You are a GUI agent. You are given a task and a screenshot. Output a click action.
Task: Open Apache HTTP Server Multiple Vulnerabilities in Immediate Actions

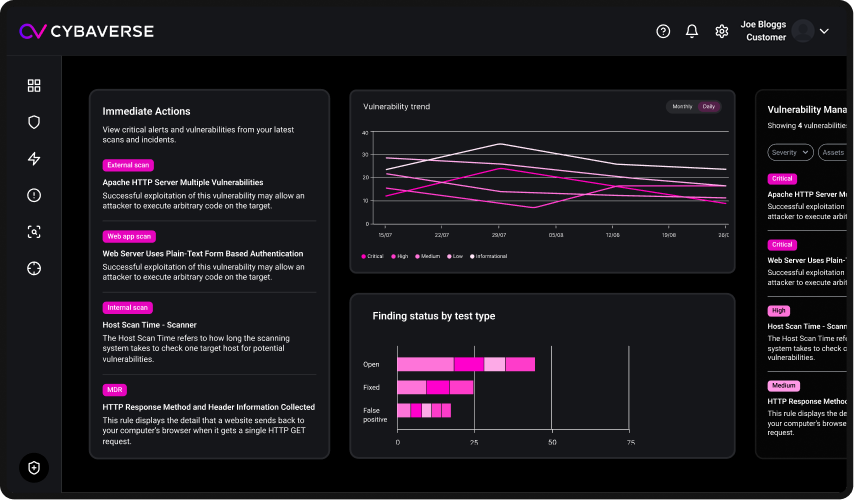(x=183, y=183)
